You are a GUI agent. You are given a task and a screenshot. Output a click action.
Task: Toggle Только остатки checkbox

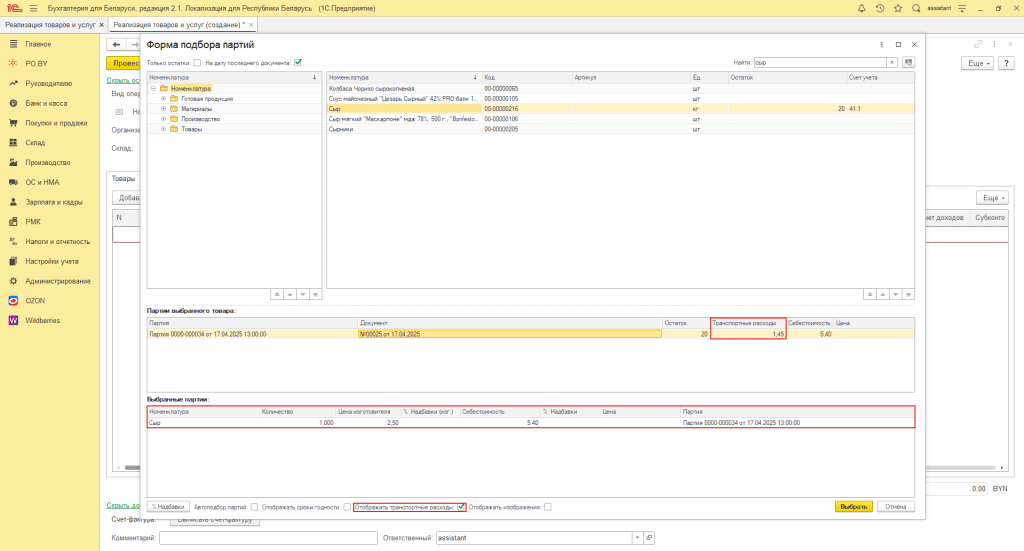(x=197, y=63)
